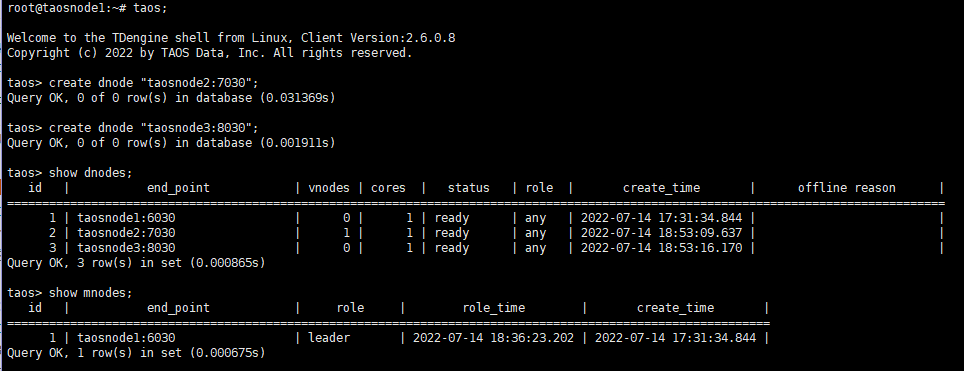Click the vnodes value 1 for taosnode2:7030
Screen dimensions: 964x371
coord(346,233)
